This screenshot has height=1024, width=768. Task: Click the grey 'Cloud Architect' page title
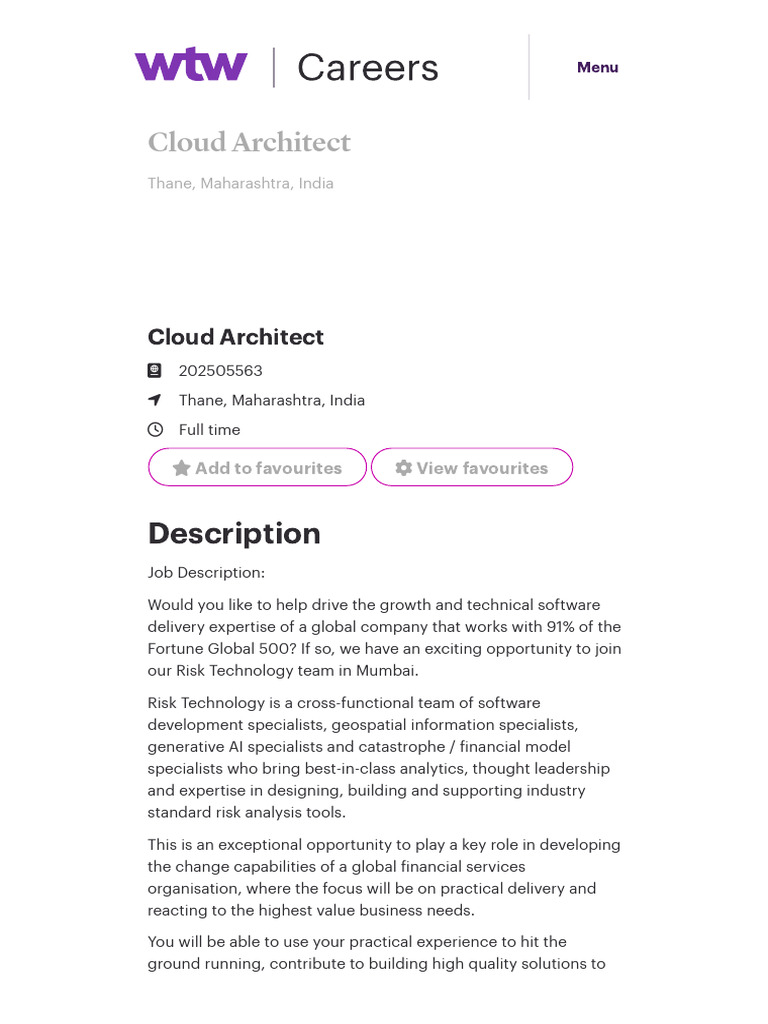249,142
